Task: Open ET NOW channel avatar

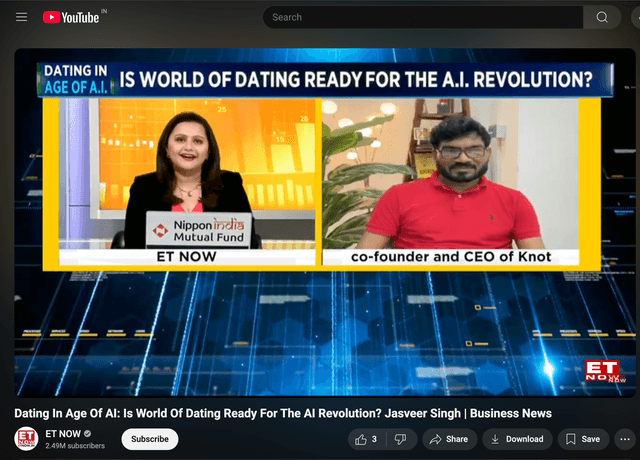Action: click(x=26, y=439)
